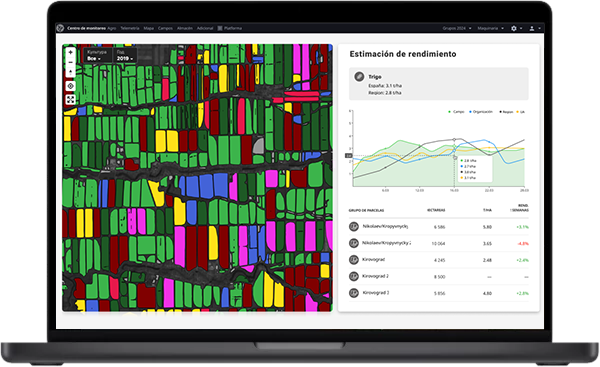
Task: Select the 'Kirovograd' group row (4 245 ha)
Action: coord(439,260)
